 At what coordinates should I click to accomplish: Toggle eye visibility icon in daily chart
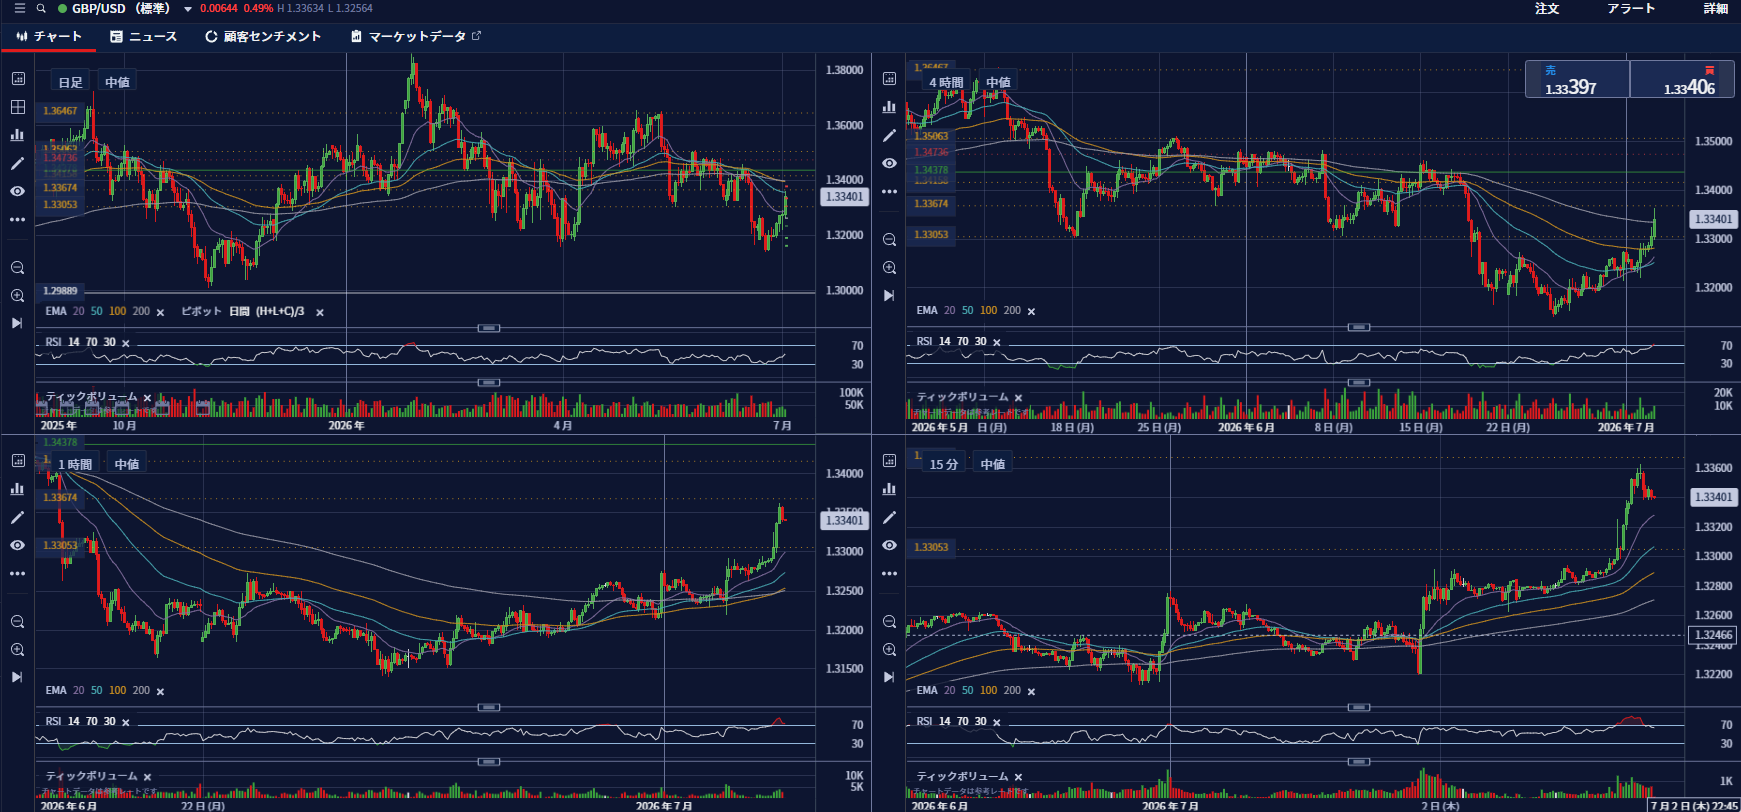tap(18, 191)
